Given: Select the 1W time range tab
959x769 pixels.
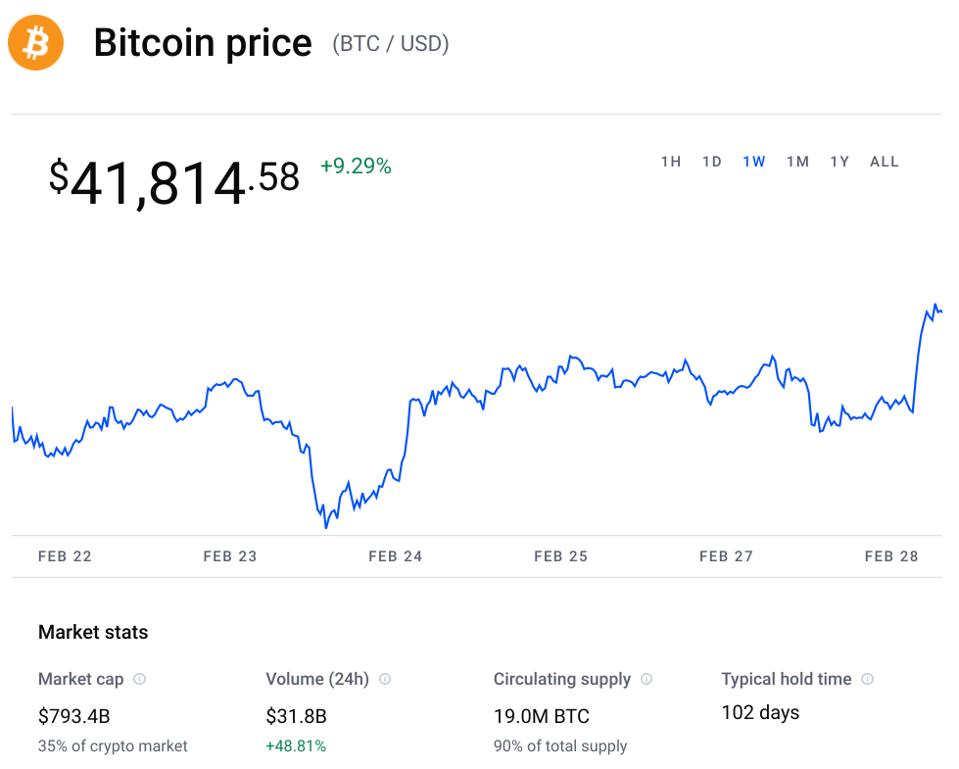Looking at the screenshot, I should pyautogui.click(x=754, y=162).
